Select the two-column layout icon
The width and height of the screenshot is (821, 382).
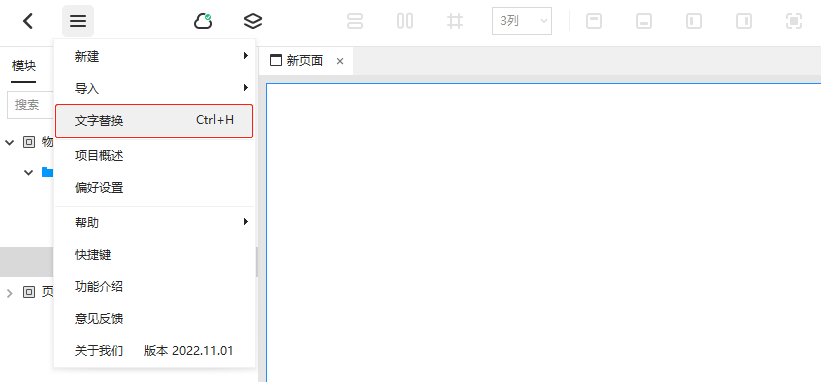[x=405, y=21]
